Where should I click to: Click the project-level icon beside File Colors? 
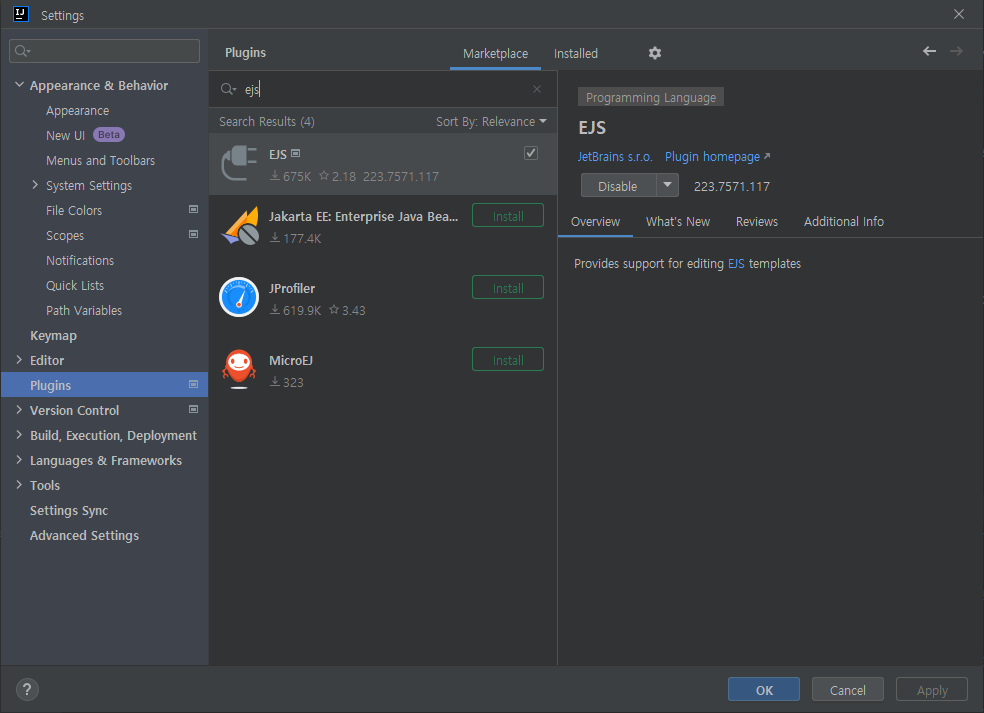tap(193, 210)
